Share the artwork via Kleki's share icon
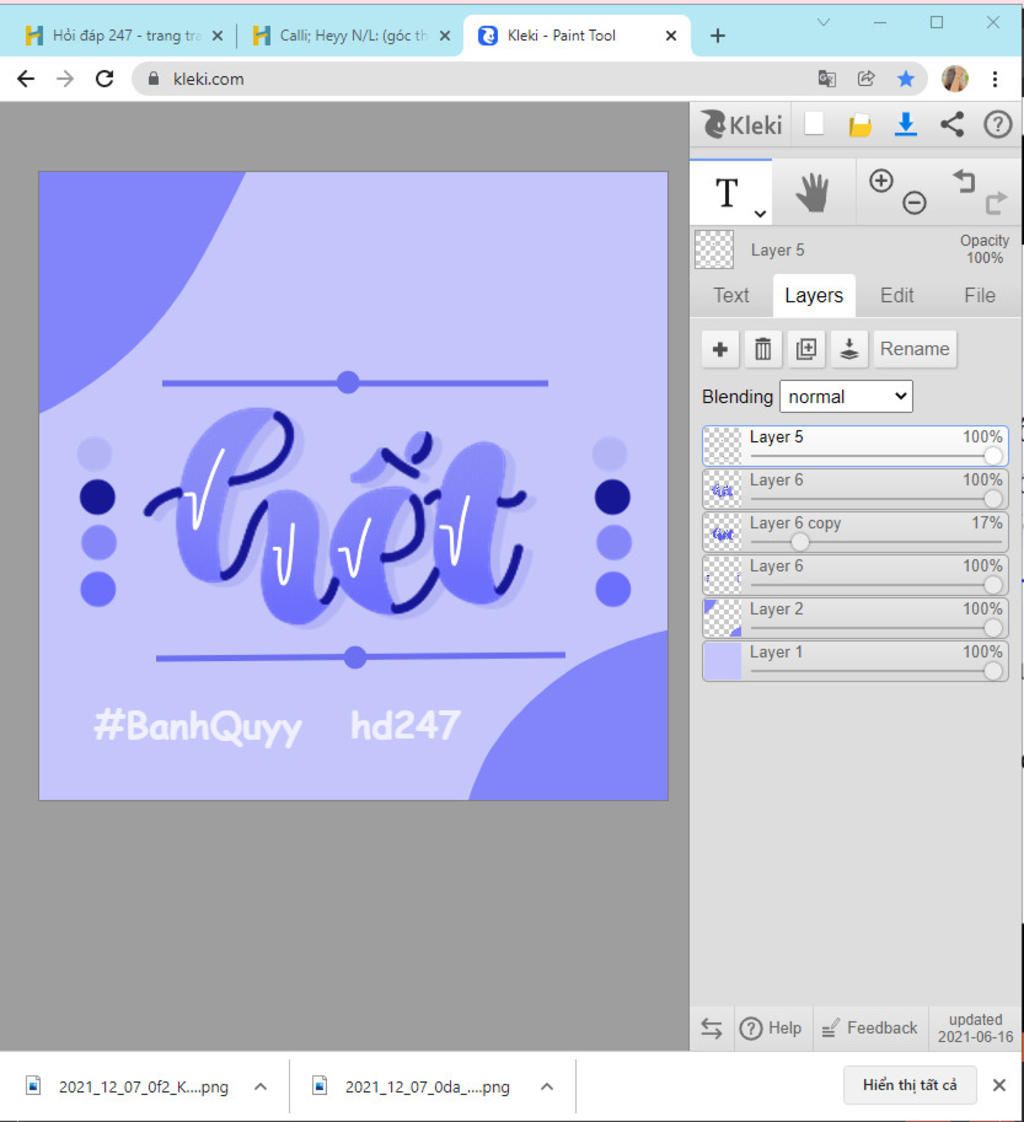Viewport: 1024px width, 1122px height. 952,125
